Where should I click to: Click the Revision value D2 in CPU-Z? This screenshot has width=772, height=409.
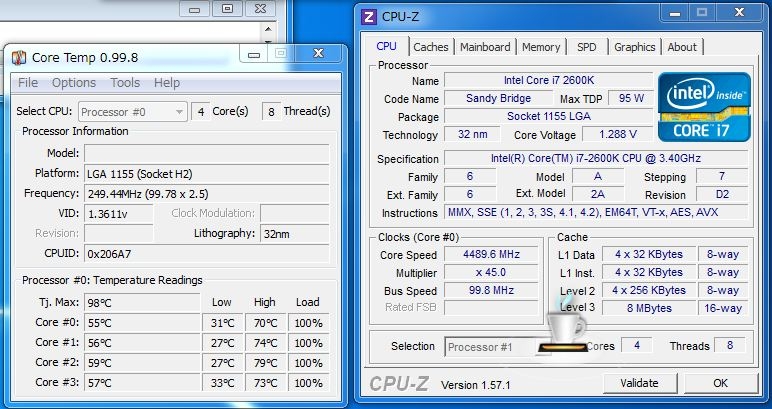pos(722,194)
